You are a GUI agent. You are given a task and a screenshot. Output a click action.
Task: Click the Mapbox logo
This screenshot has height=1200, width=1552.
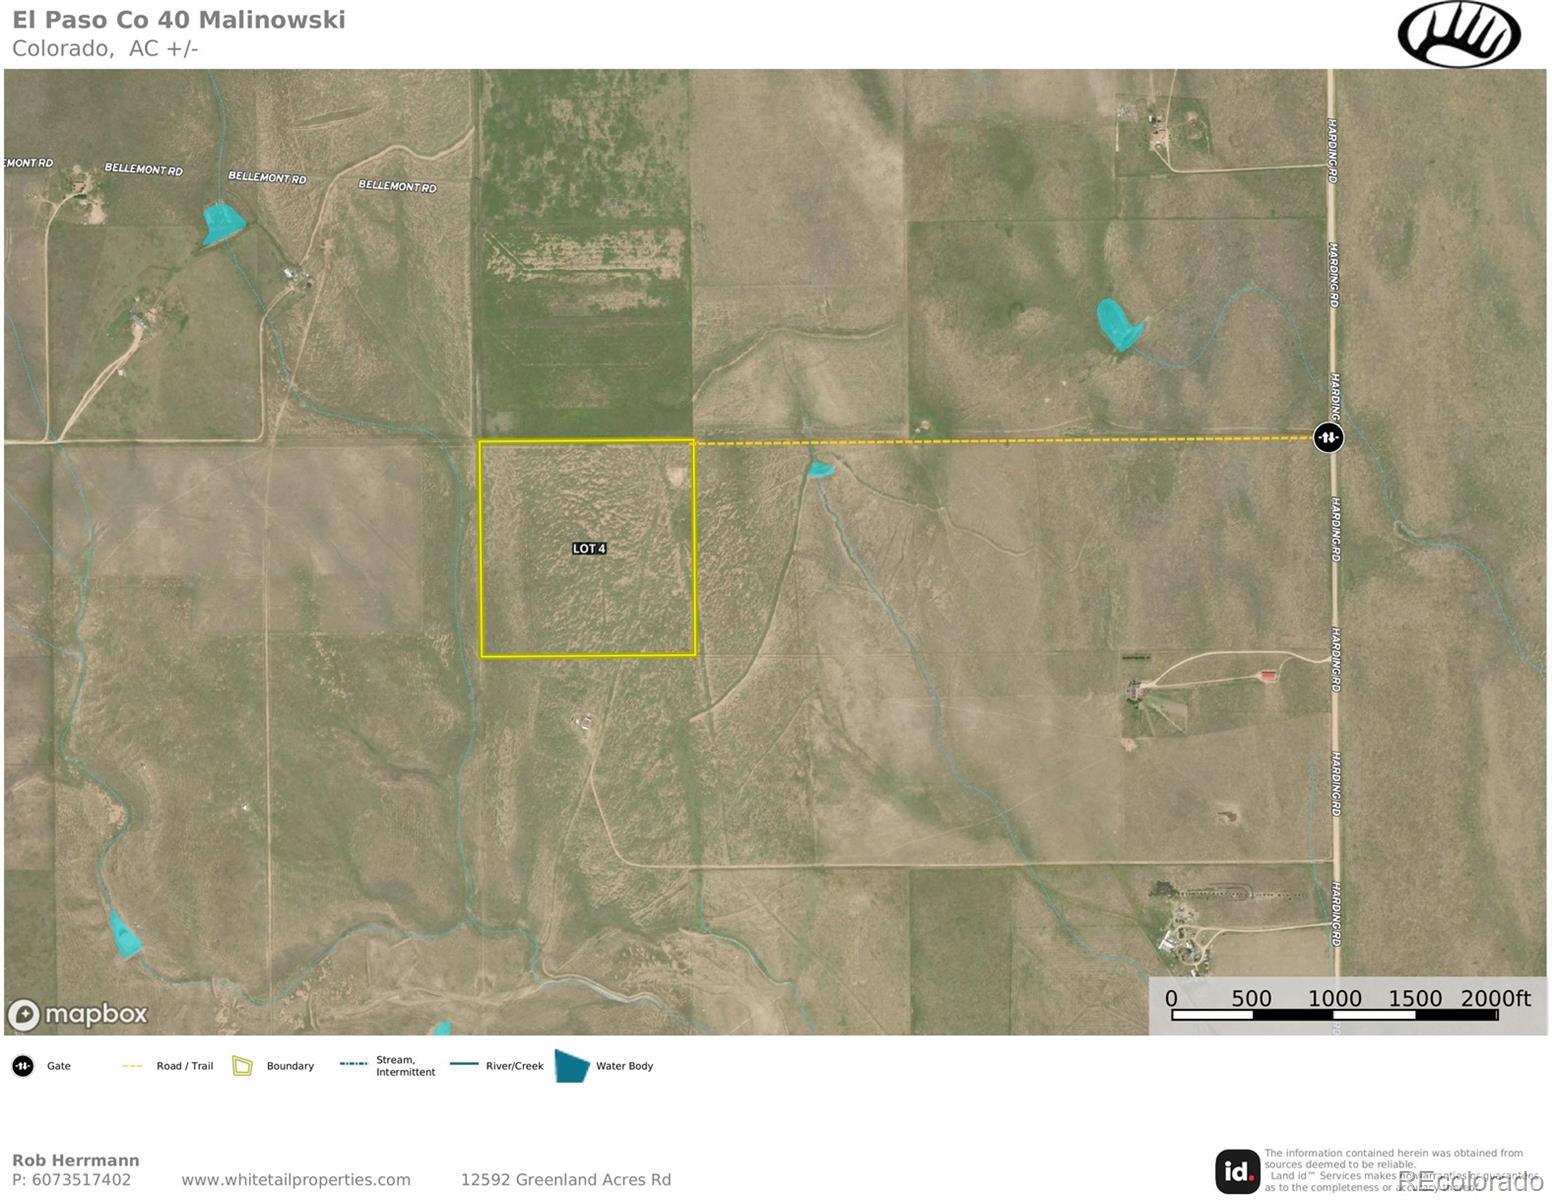(x=78, y=1014)
